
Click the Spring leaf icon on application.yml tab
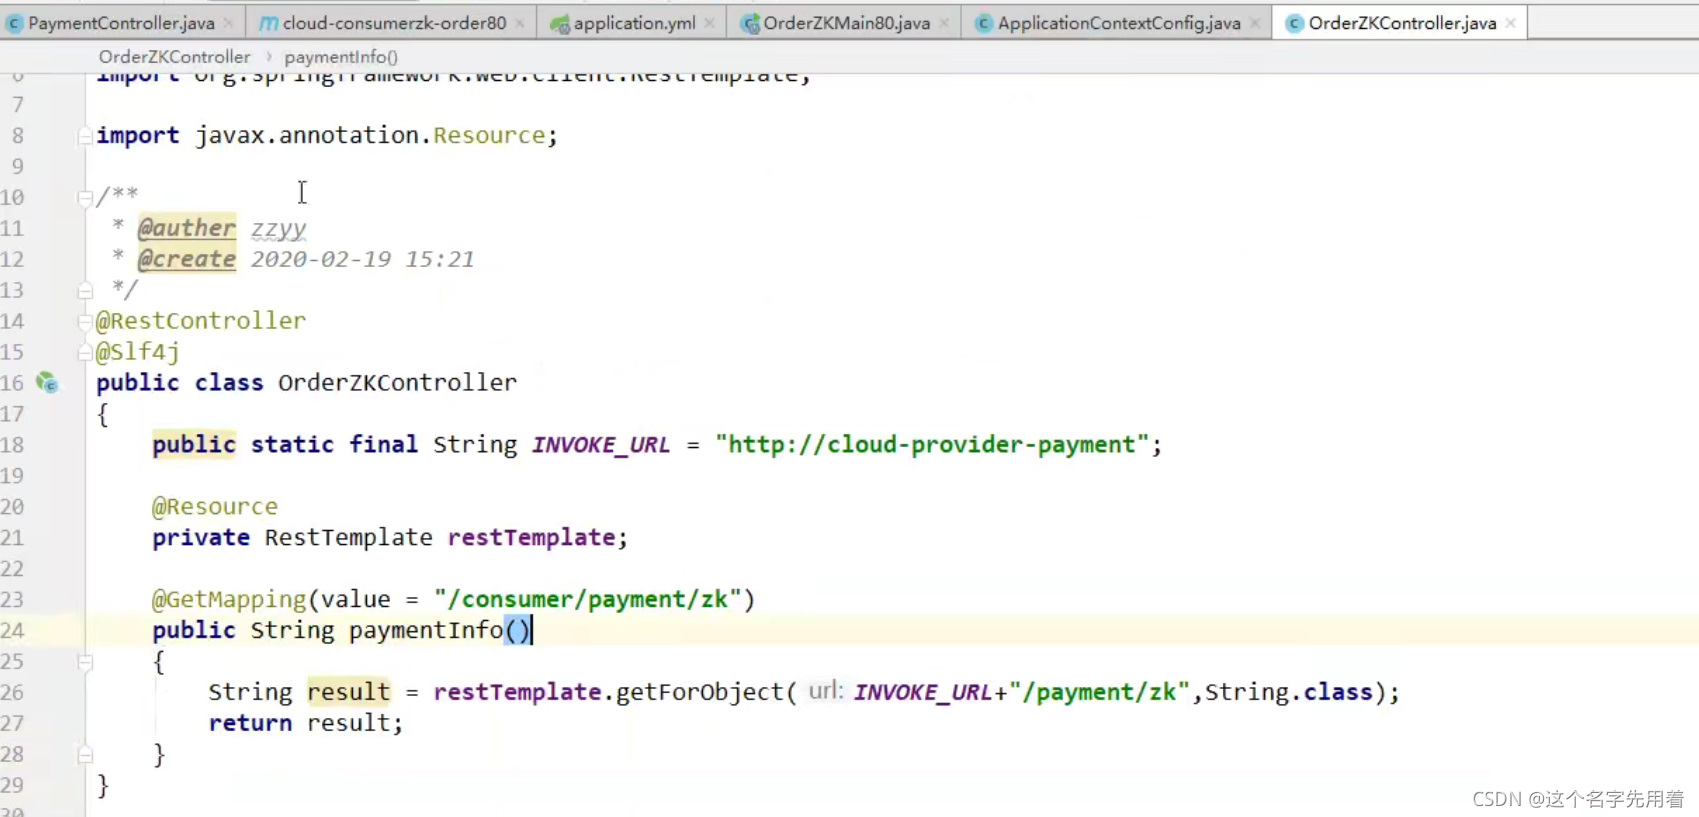coord(560,23)
